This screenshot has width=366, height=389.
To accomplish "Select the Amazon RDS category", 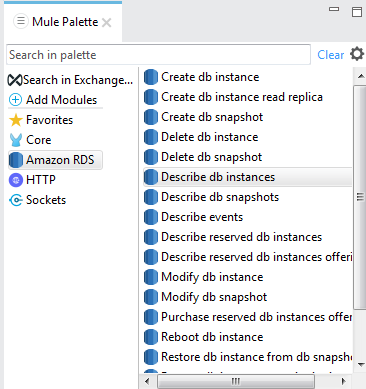I will coord(55,160).
